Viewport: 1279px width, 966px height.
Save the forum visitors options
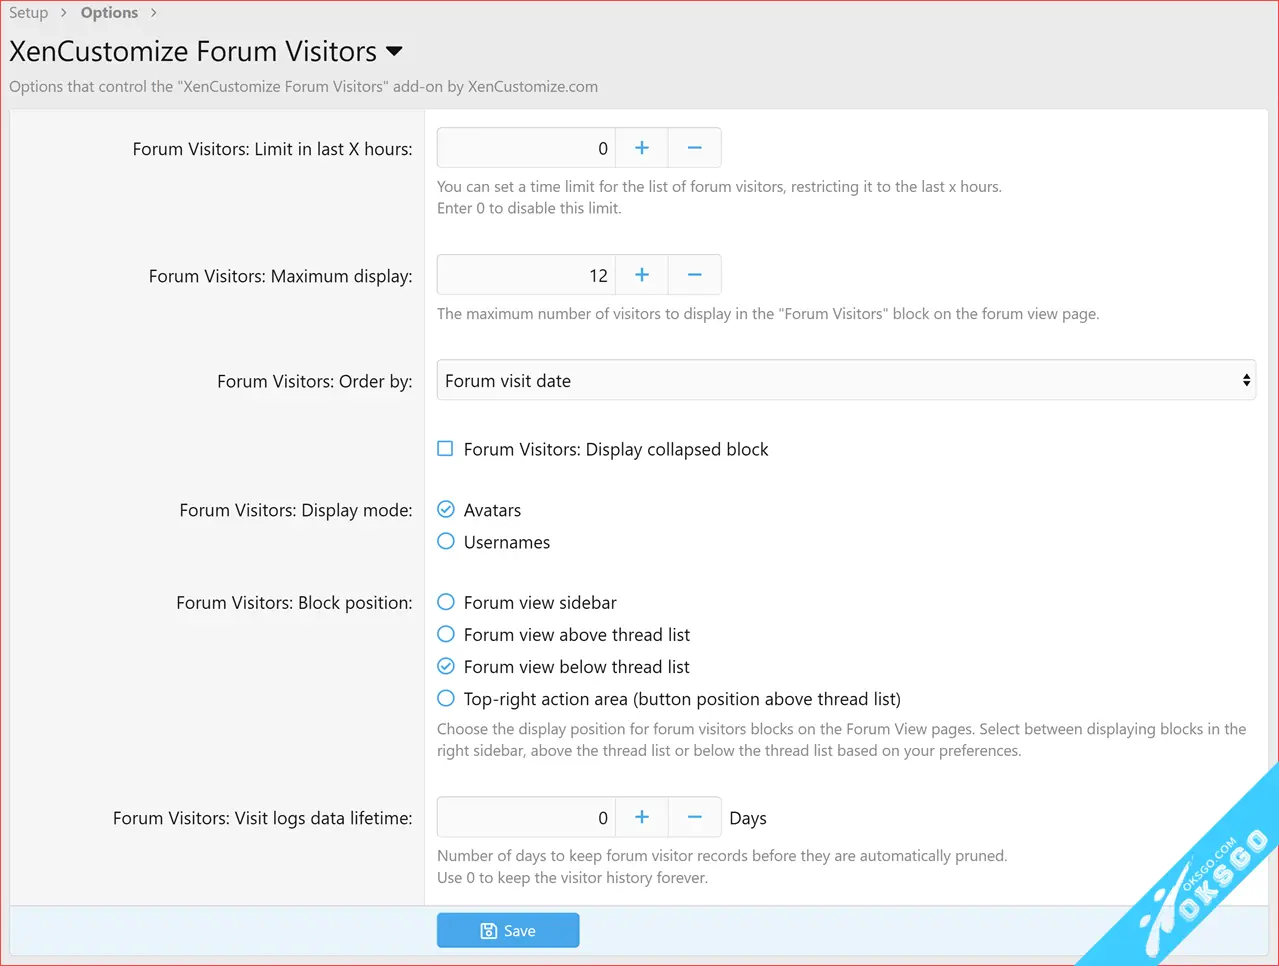pyautogui.click(x=508, y=930)
